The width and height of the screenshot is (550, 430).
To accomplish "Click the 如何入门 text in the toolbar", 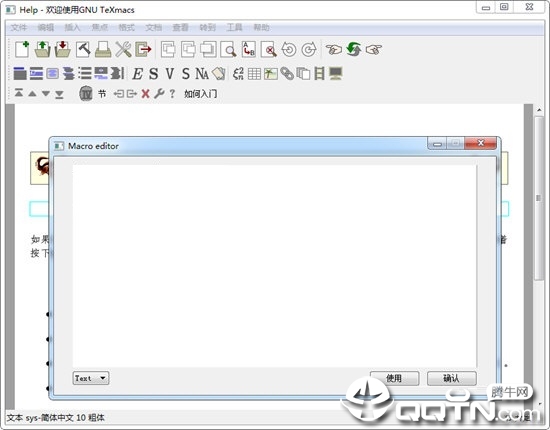I will [x=200, y=94].
